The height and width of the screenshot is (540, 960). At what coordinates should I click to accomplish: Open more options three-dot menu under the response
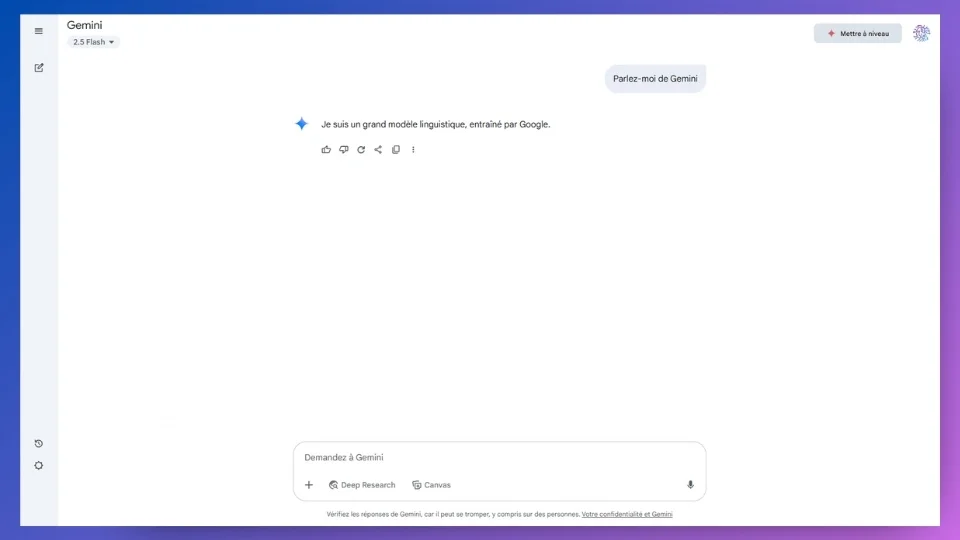[x=413, y=149]
